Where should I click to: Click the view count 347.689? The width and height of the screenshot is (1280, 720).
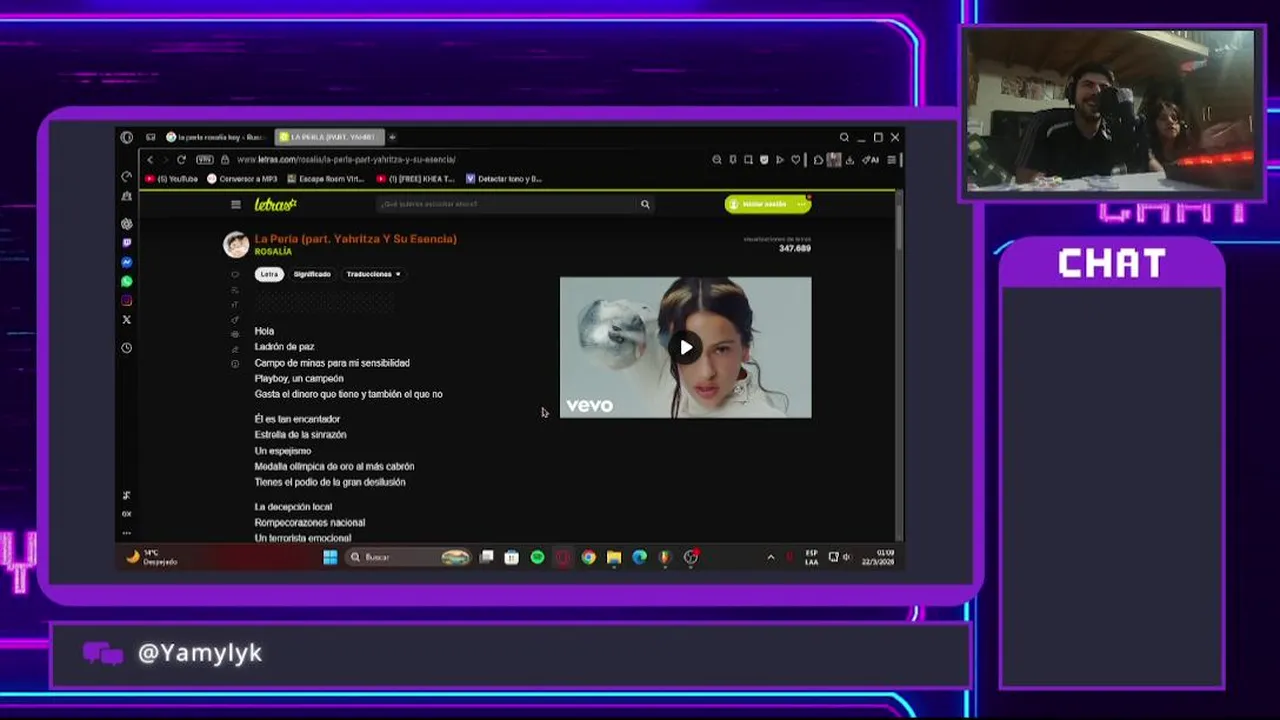[795, 249]
